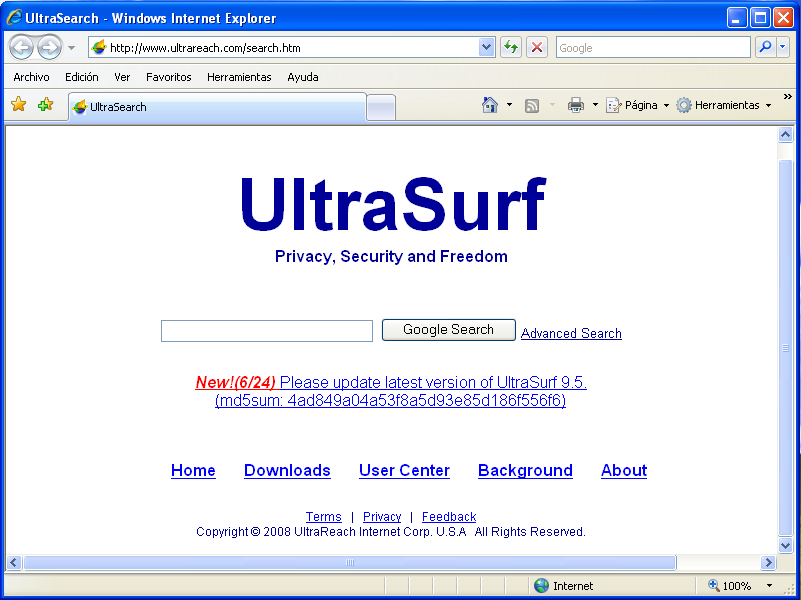Click the UltraSurf web search text box
Image resolution: width=801 pixels, height=600 pixels.
(x=267, y=331)
